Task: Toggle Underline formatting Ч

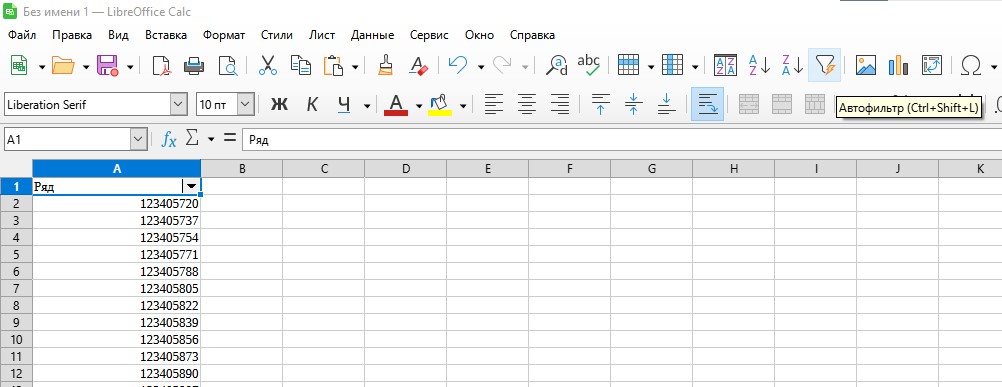Action: click(345, 104)
